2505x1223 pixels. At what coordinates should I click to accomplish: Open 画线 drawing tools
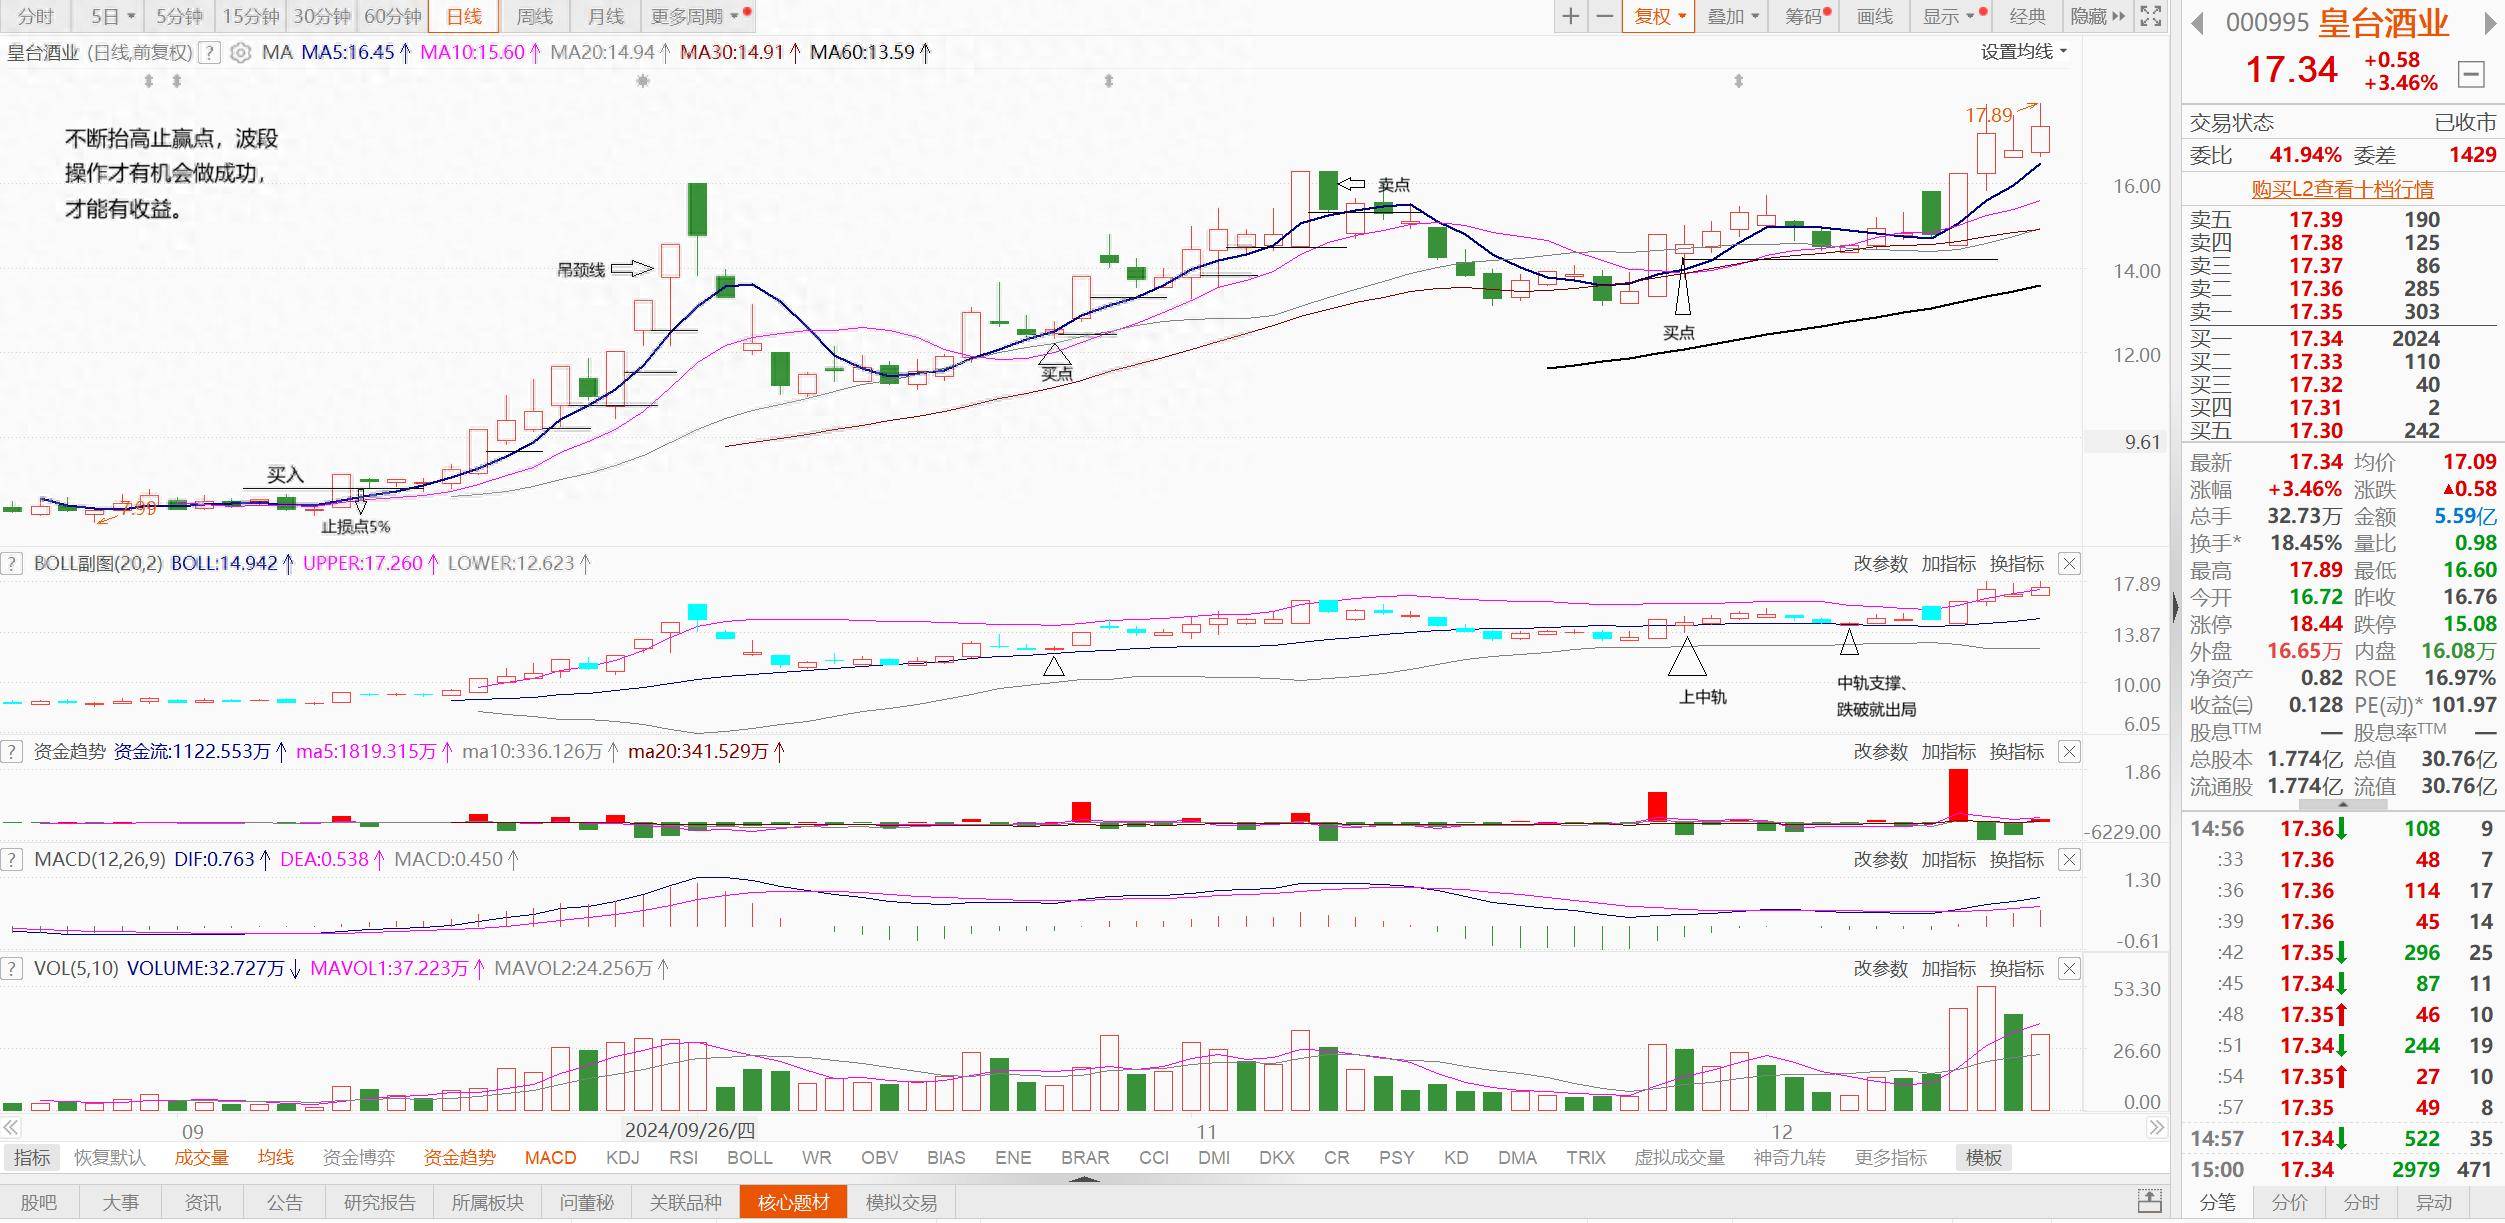coord(1874,16)
